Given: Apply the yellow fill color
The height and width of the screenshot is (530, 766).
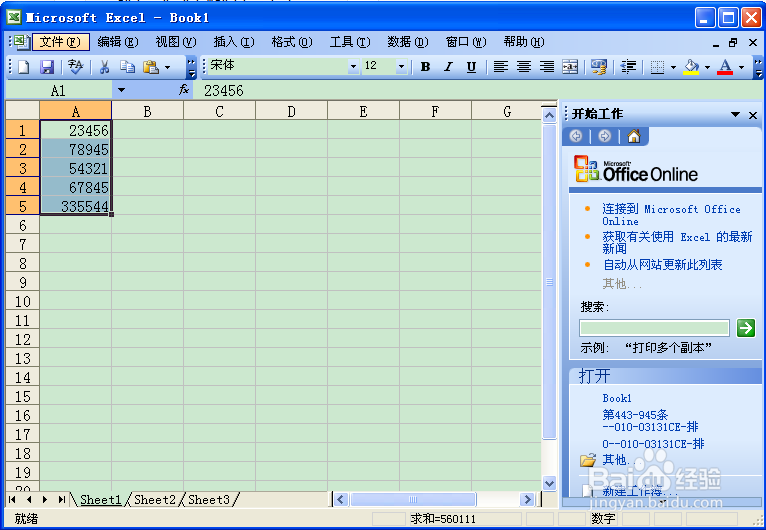Looking at the screenshot, I should (x=691, y=67).
